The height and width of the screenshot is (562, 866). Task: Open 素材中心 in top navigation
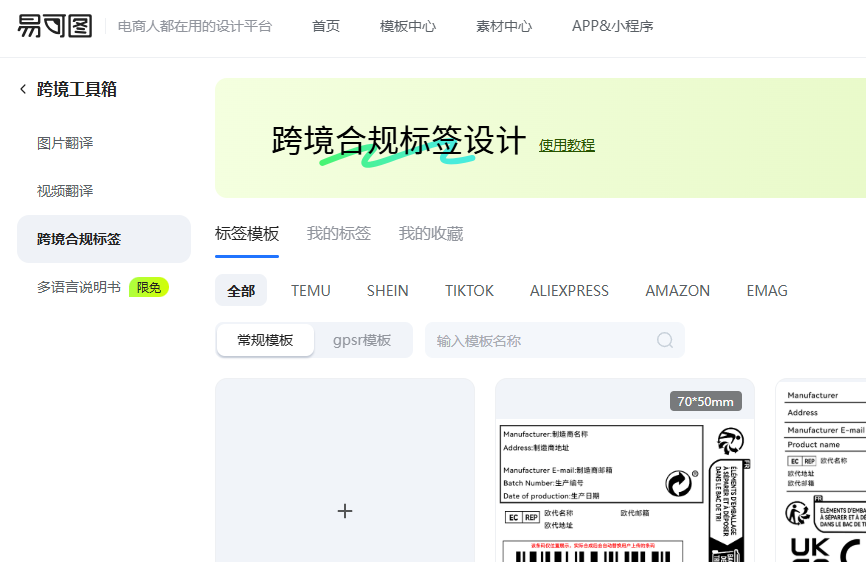coord(504,26)
